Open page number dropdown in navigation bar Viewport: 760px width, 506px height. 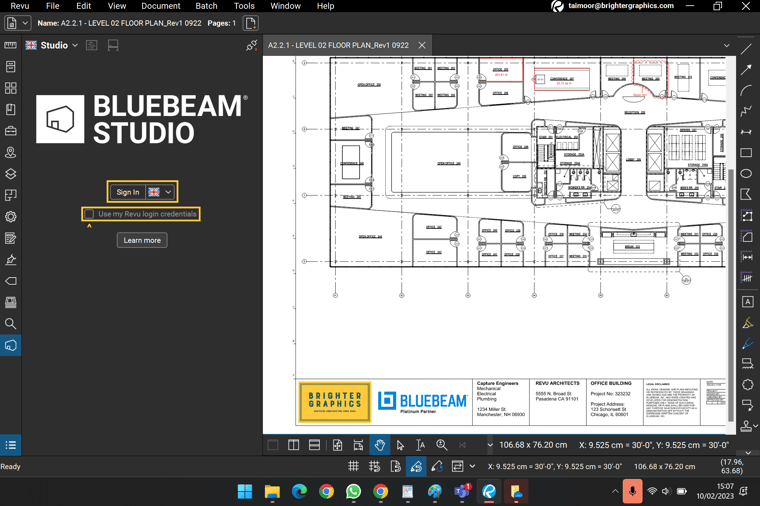490,445
